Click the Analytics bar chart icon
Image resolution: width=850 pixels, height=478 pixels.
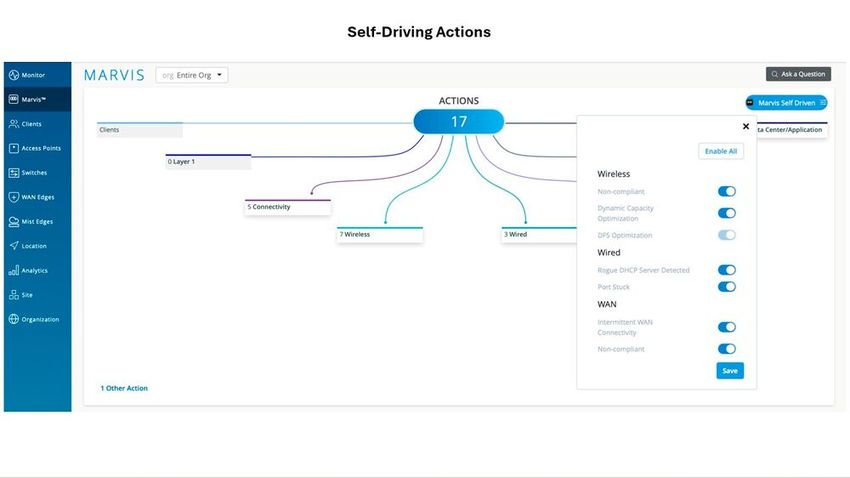[x=14, y=270]
